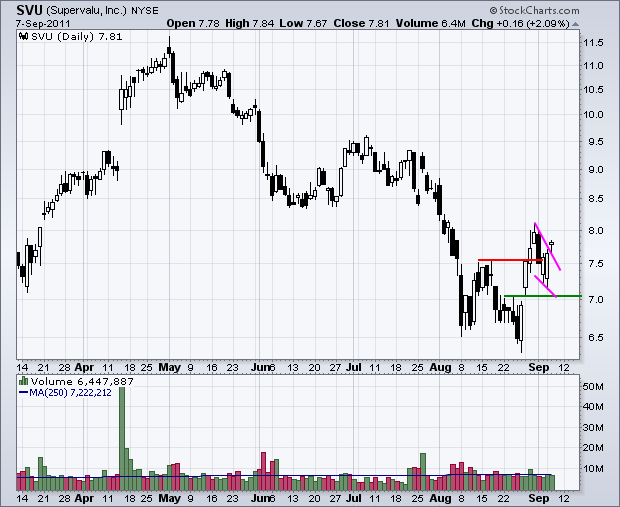Viewport: 620px width, 507px height.
Task: Click the 11.0 price axis label
Action: point(593,66)
